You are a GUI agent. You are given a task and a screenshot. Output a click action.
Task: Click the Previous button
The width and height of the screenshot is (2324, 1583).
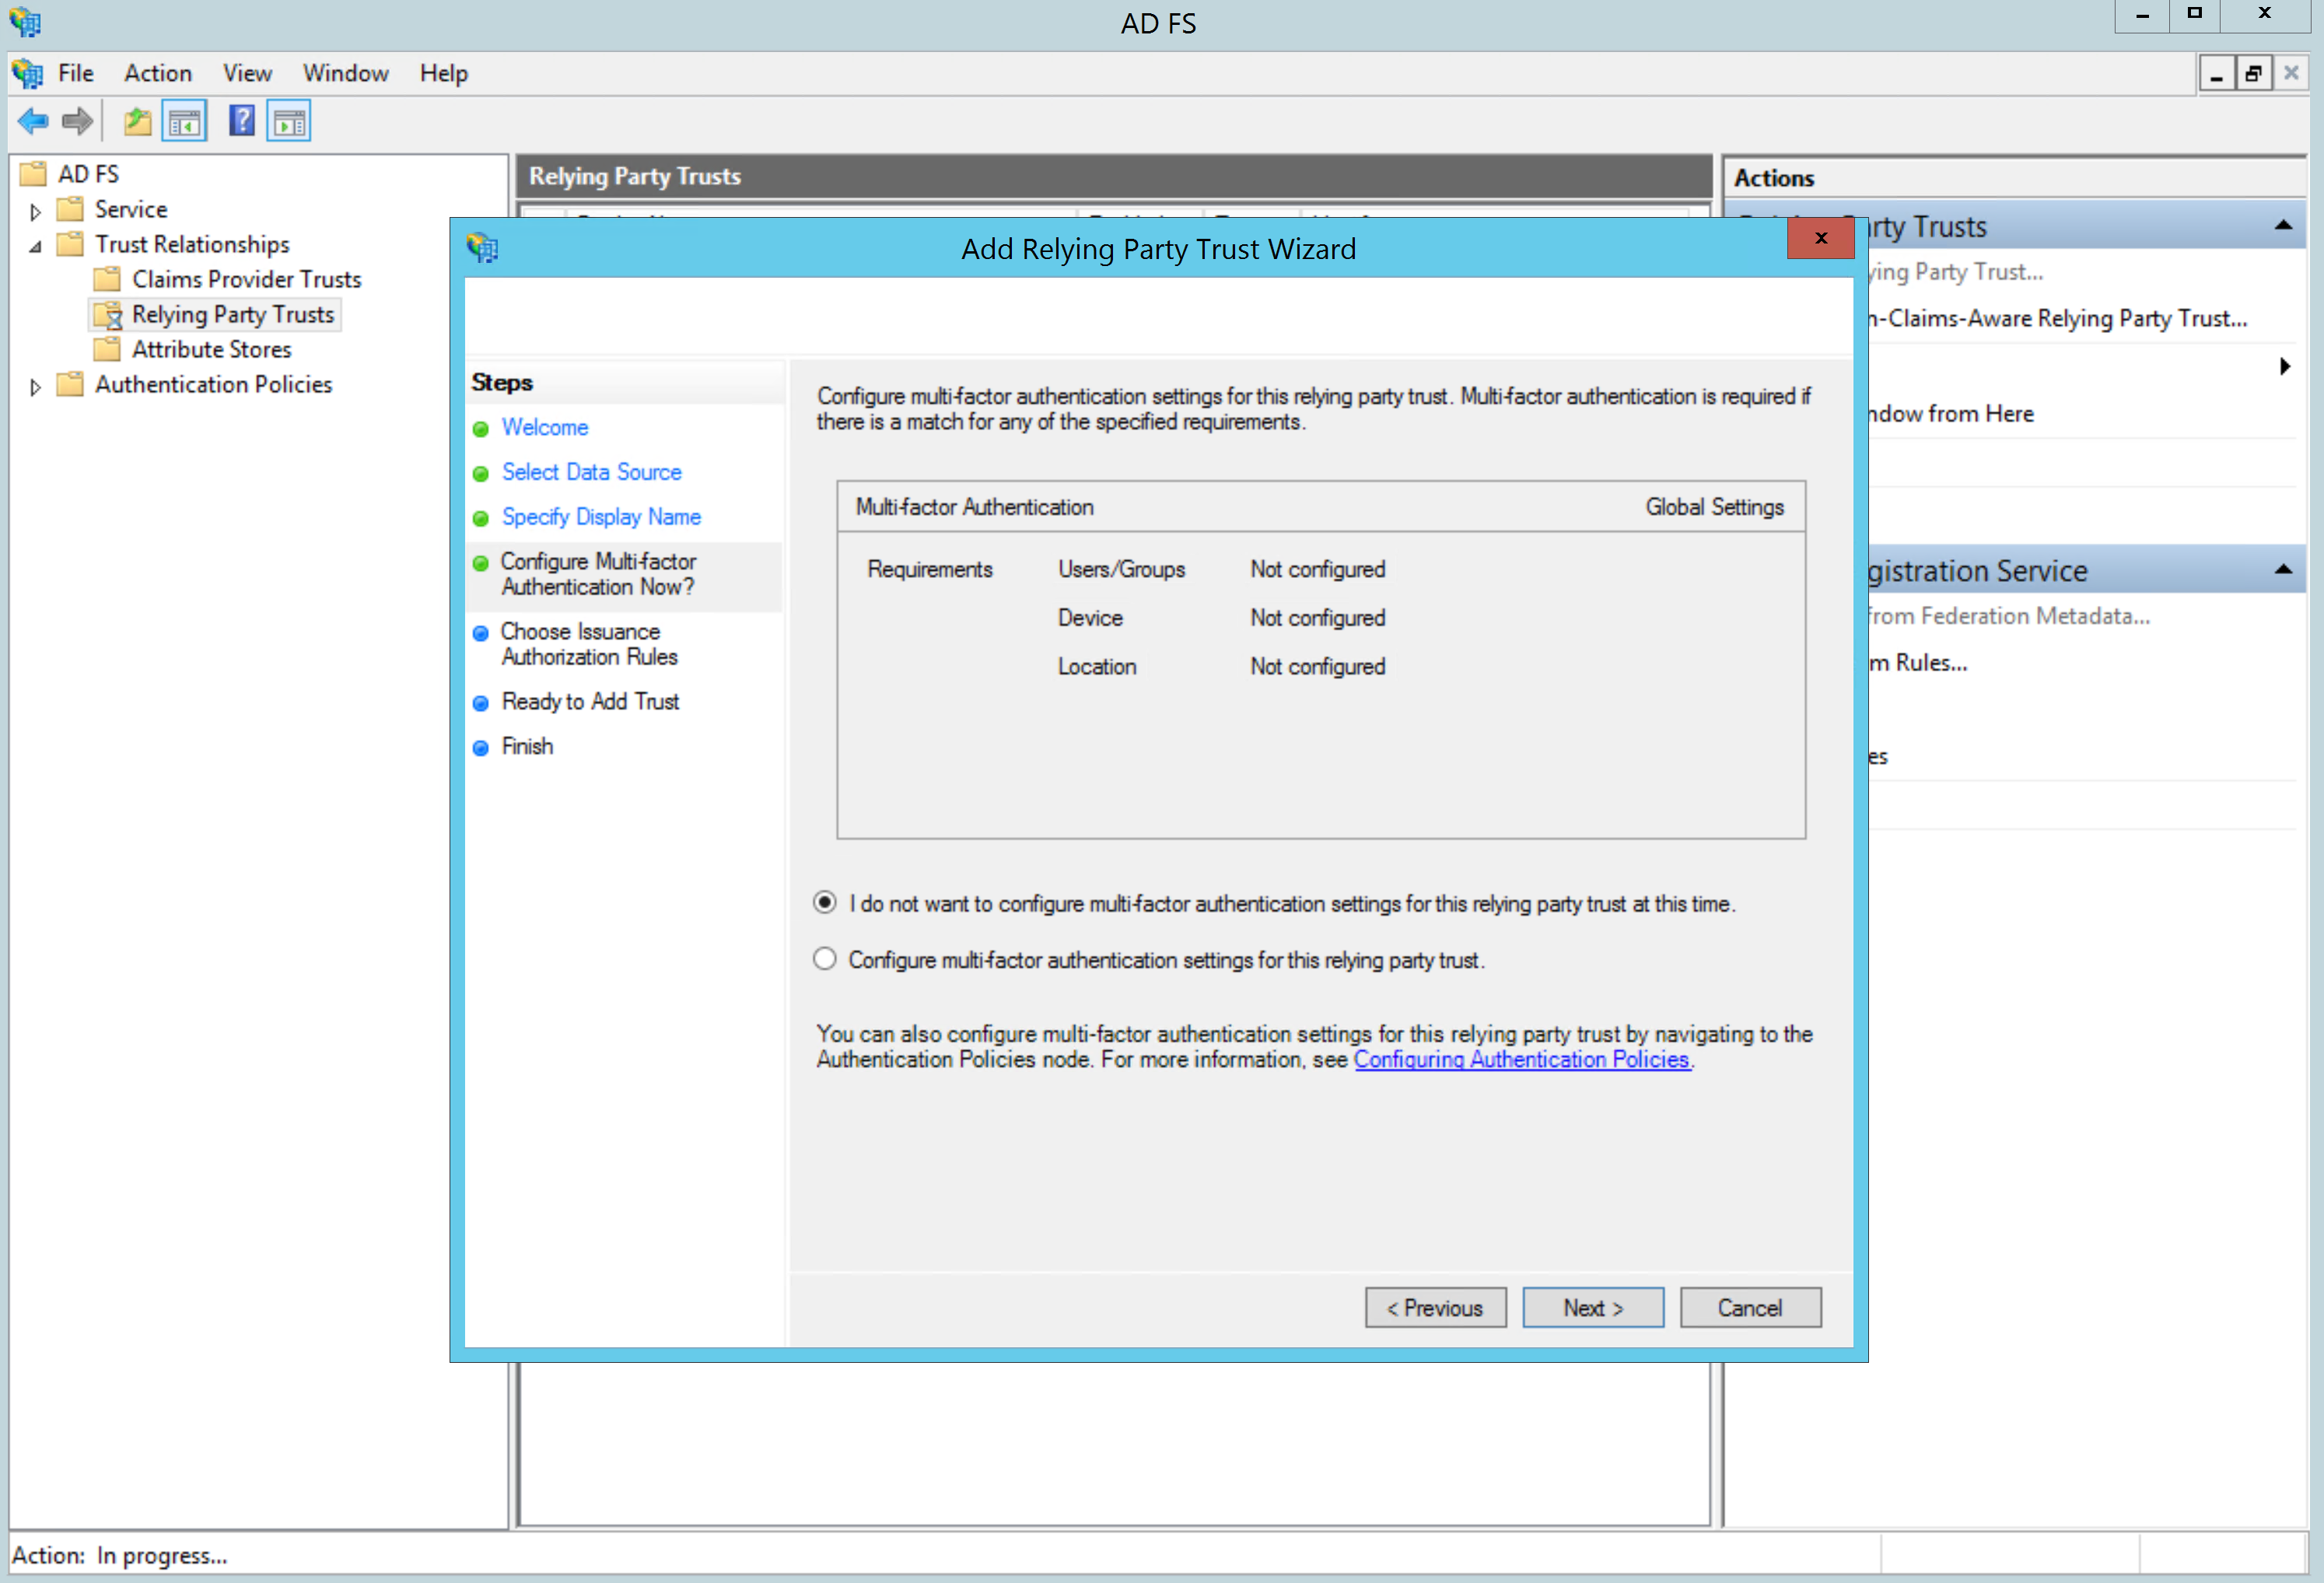pos(1435,1307)
